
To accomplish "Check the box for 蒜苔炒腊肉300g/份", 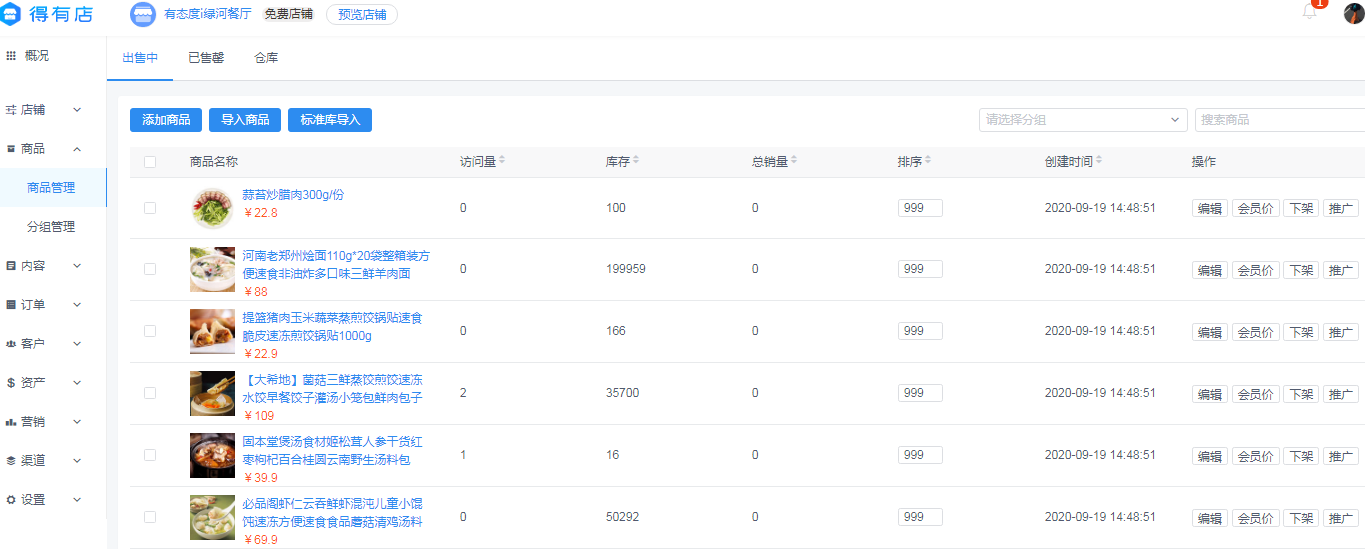I will [x=150, y=208].
